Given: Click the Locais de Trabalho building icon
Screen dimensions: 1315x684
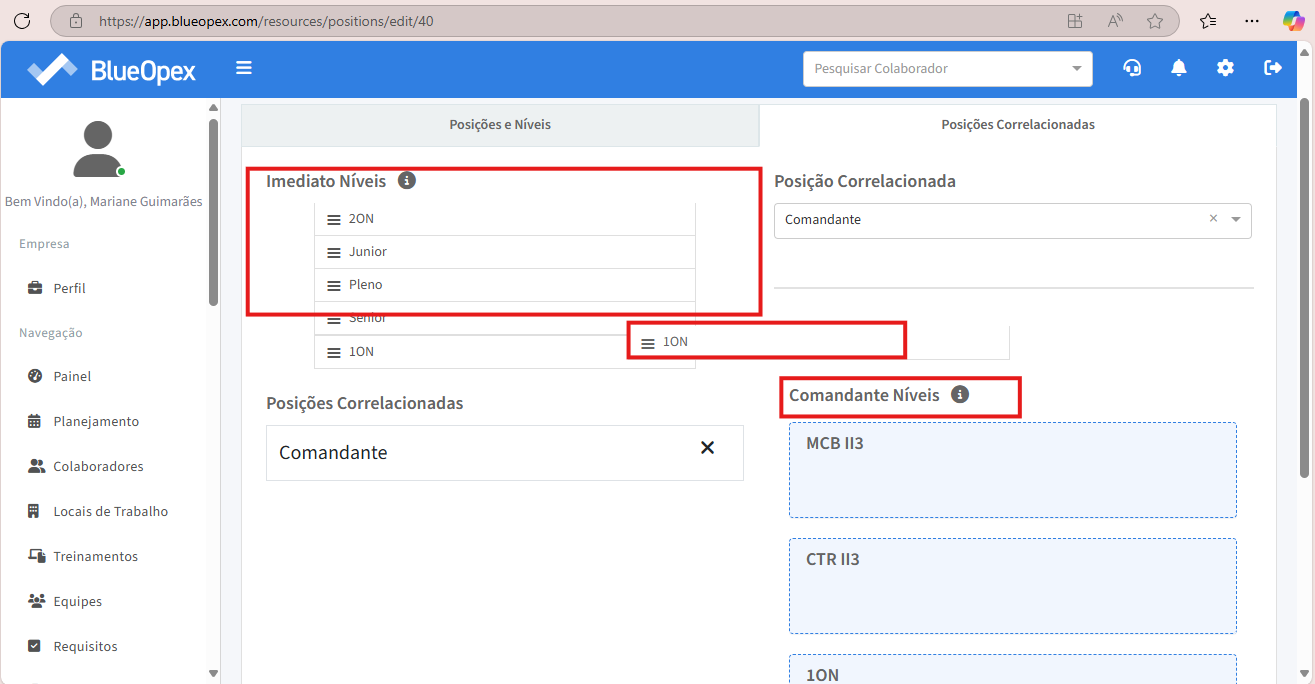Looking at the screenshot, I should click(x=35, y=511).
